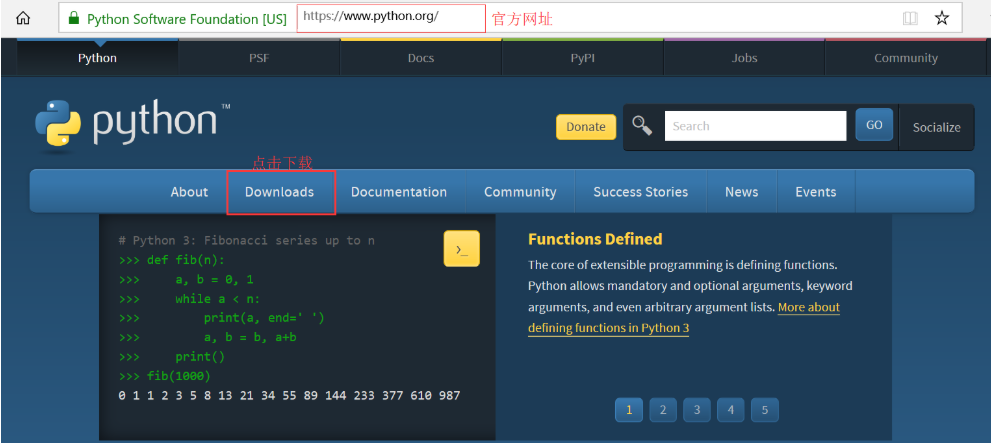Open the Community top tab
The image size is (991, 443).
pyautogui.click(x=906, y=58)
